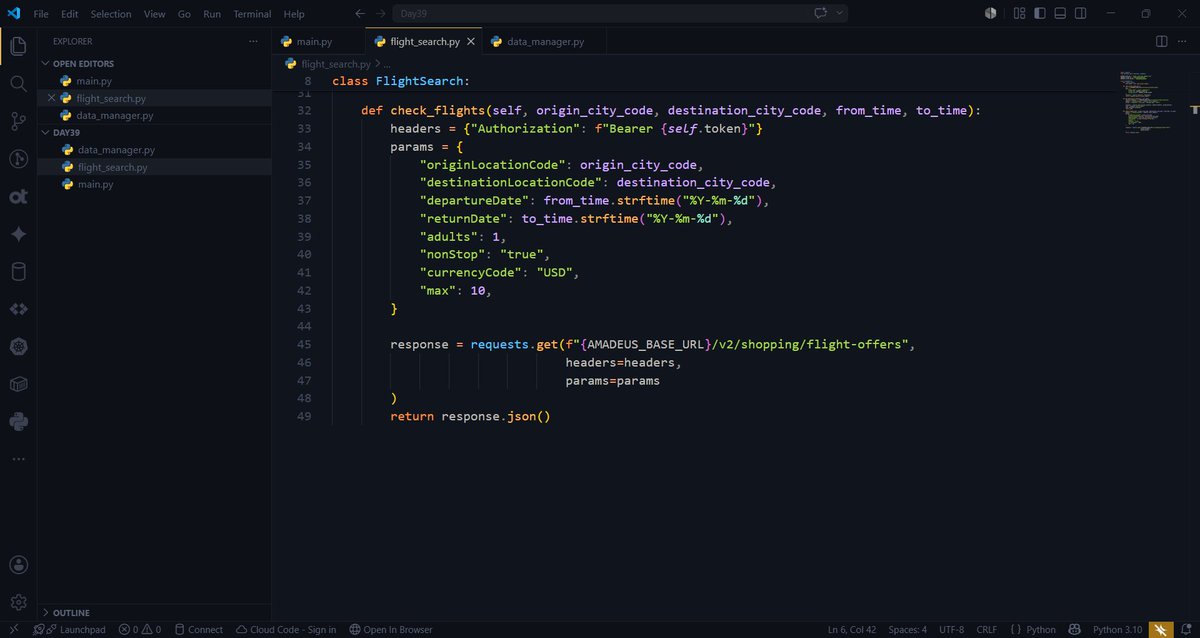Open the File menu
The height and width of the screenshot is (638, 1200).
[x=41, y=14]
